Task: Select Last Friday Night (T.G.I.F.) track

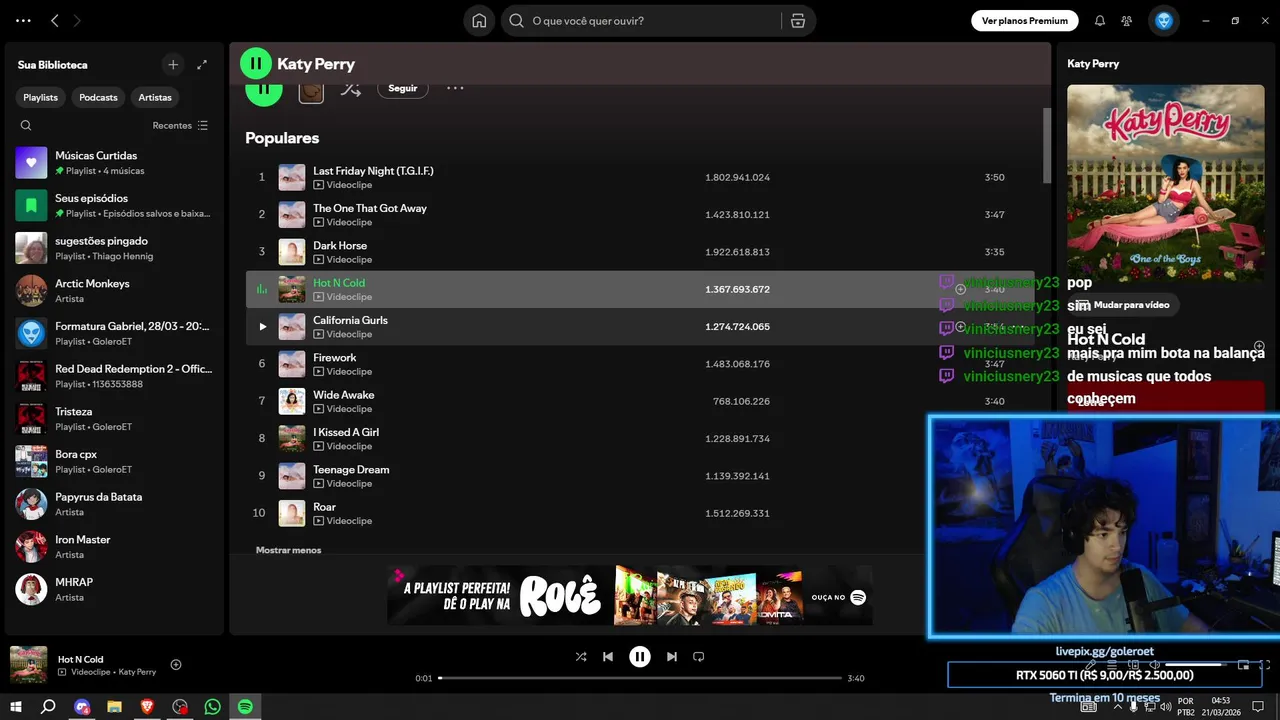Action: click(640, 177)
